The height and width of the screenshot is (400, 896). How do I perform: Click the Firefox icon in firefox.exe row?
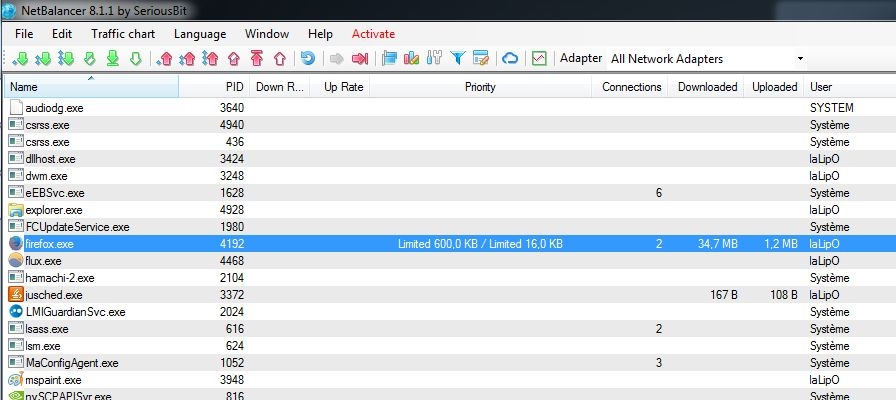(16, 243)
